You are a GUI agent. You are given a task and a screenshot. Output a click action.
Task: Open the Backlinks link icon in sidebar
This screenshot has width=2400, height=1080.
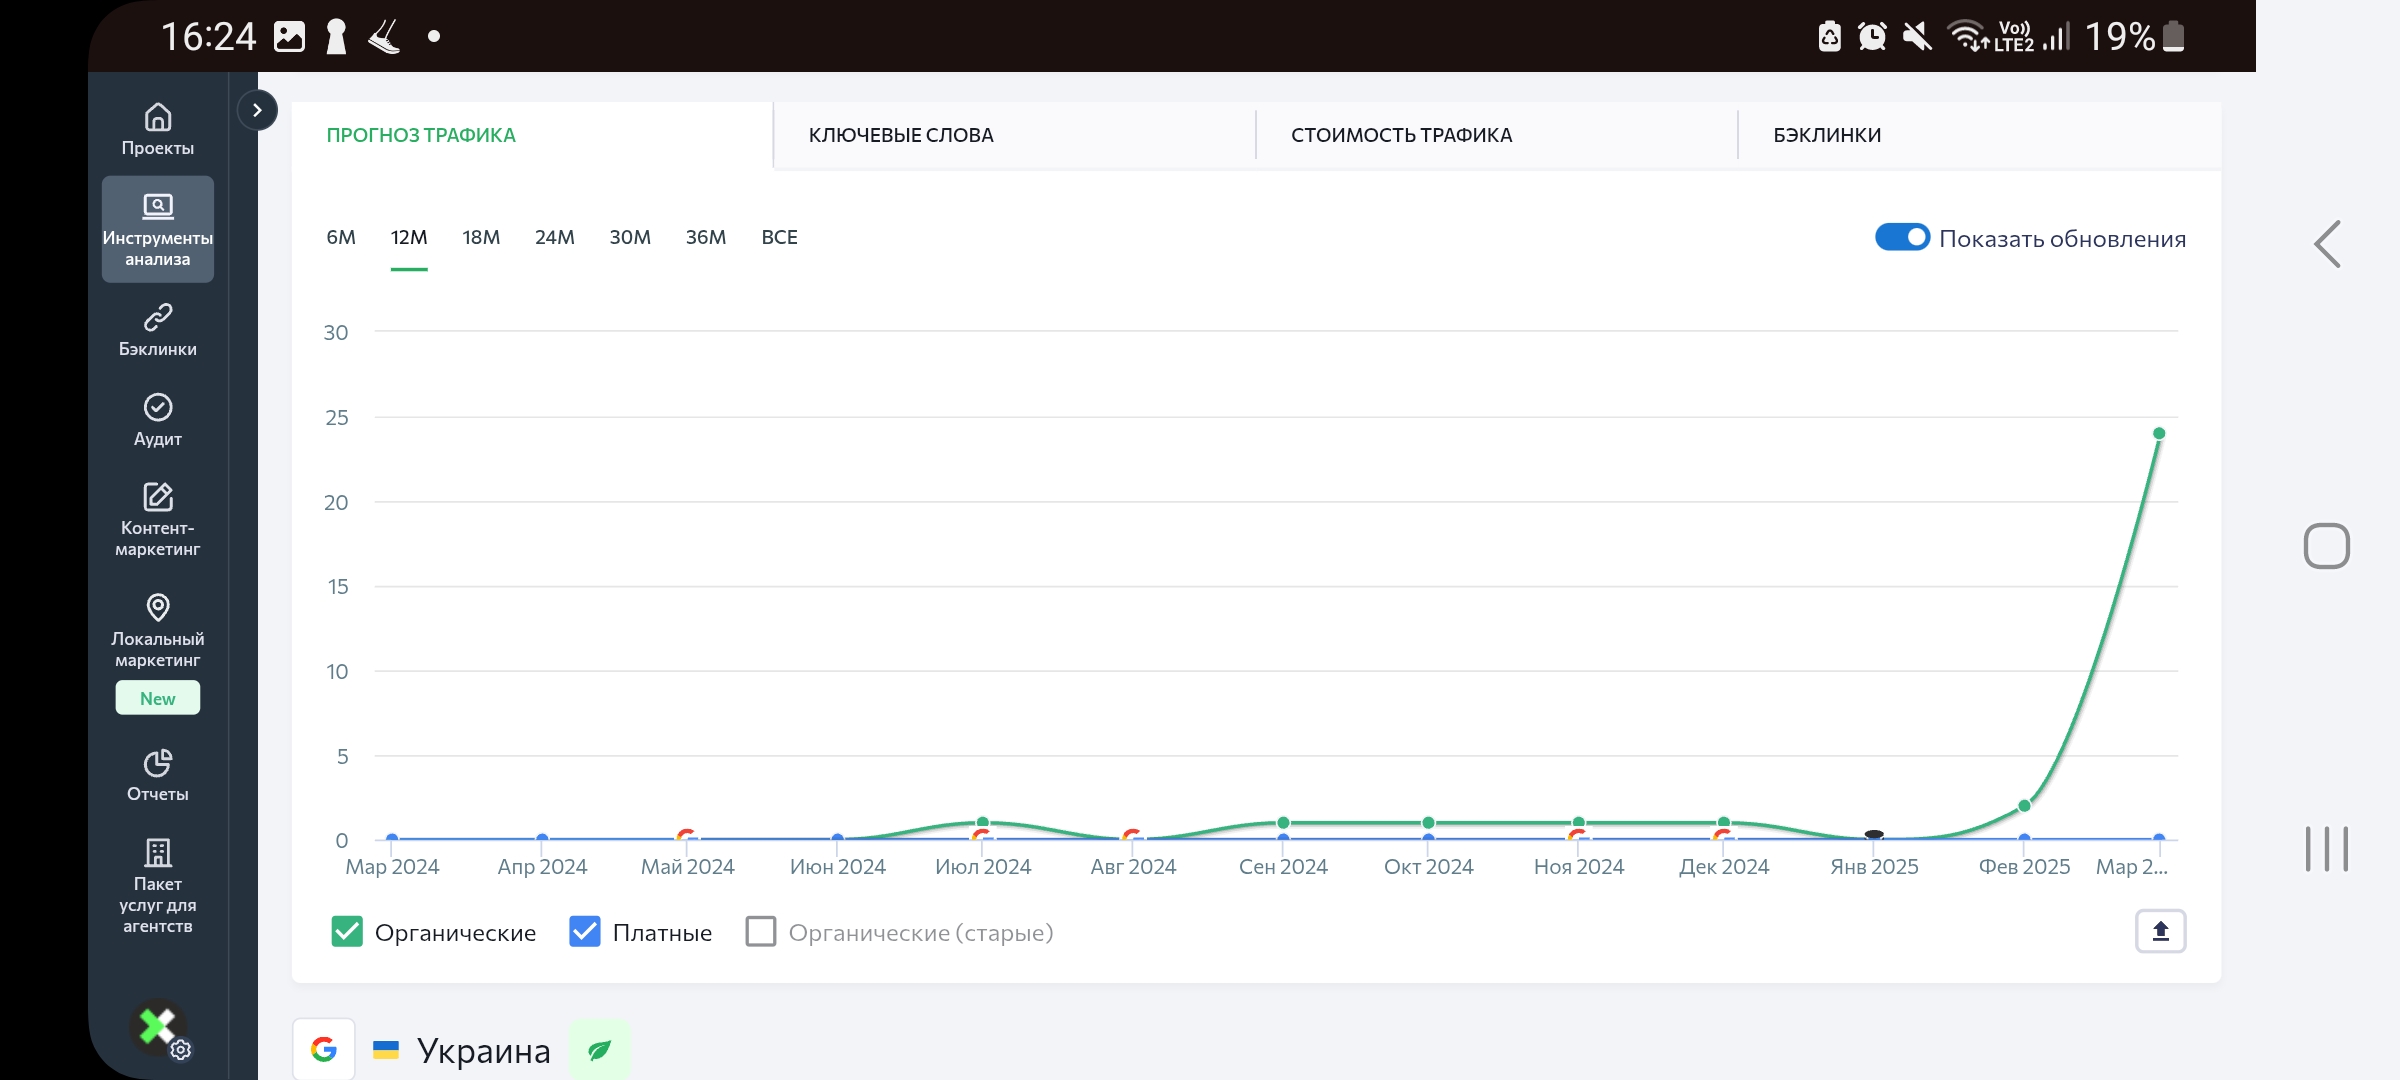coord(158,318)
